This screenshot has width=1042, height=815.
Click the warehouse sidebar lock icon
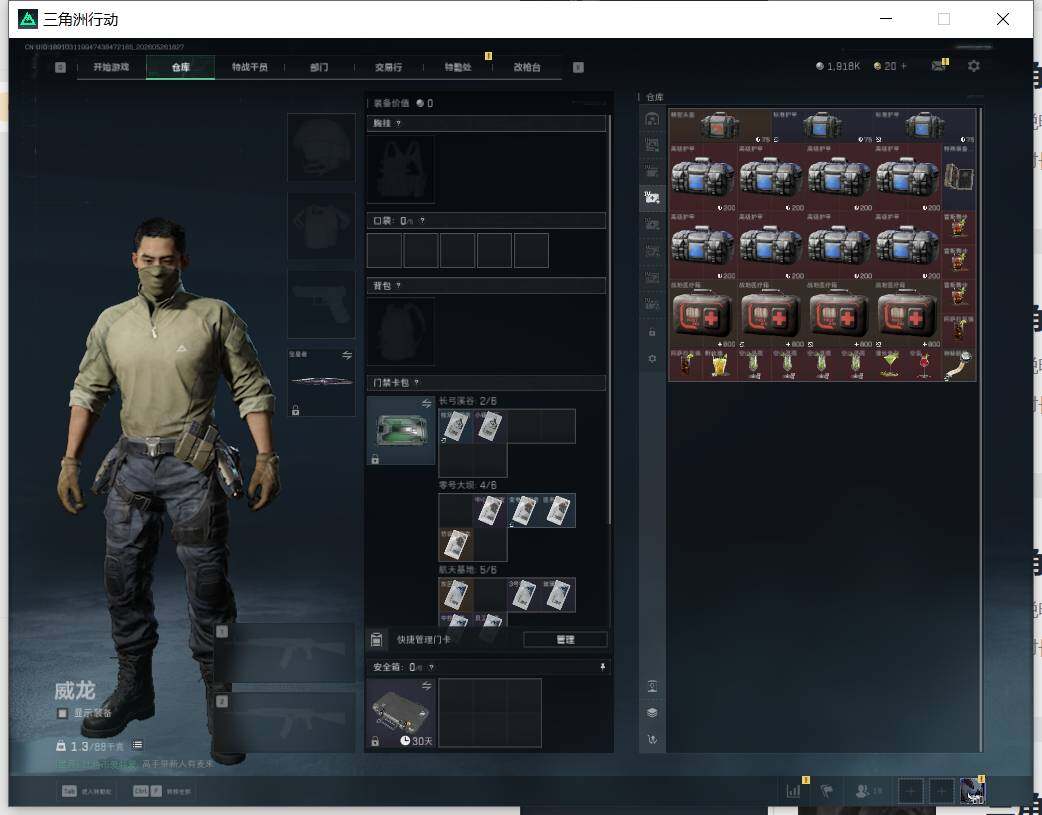(x=652, y=332)
